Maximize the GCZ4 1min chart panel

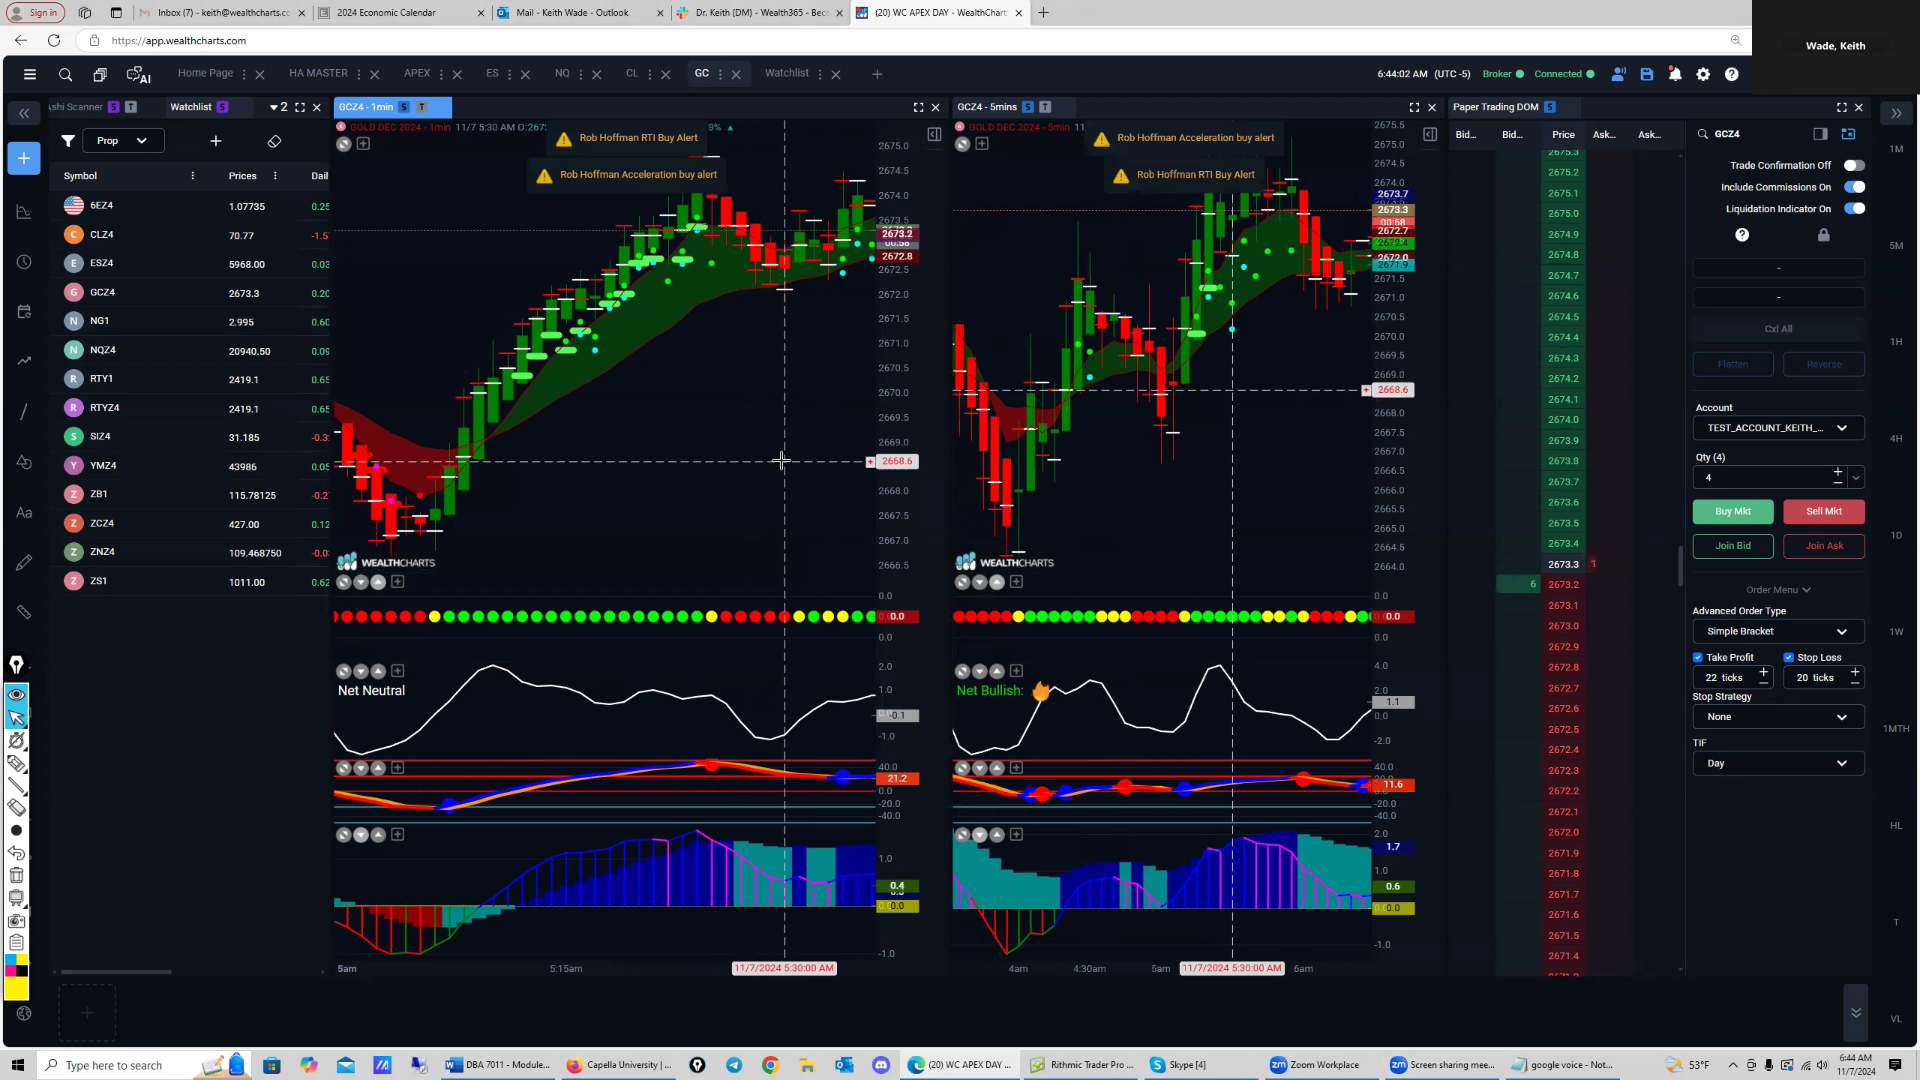pos(918,107)
